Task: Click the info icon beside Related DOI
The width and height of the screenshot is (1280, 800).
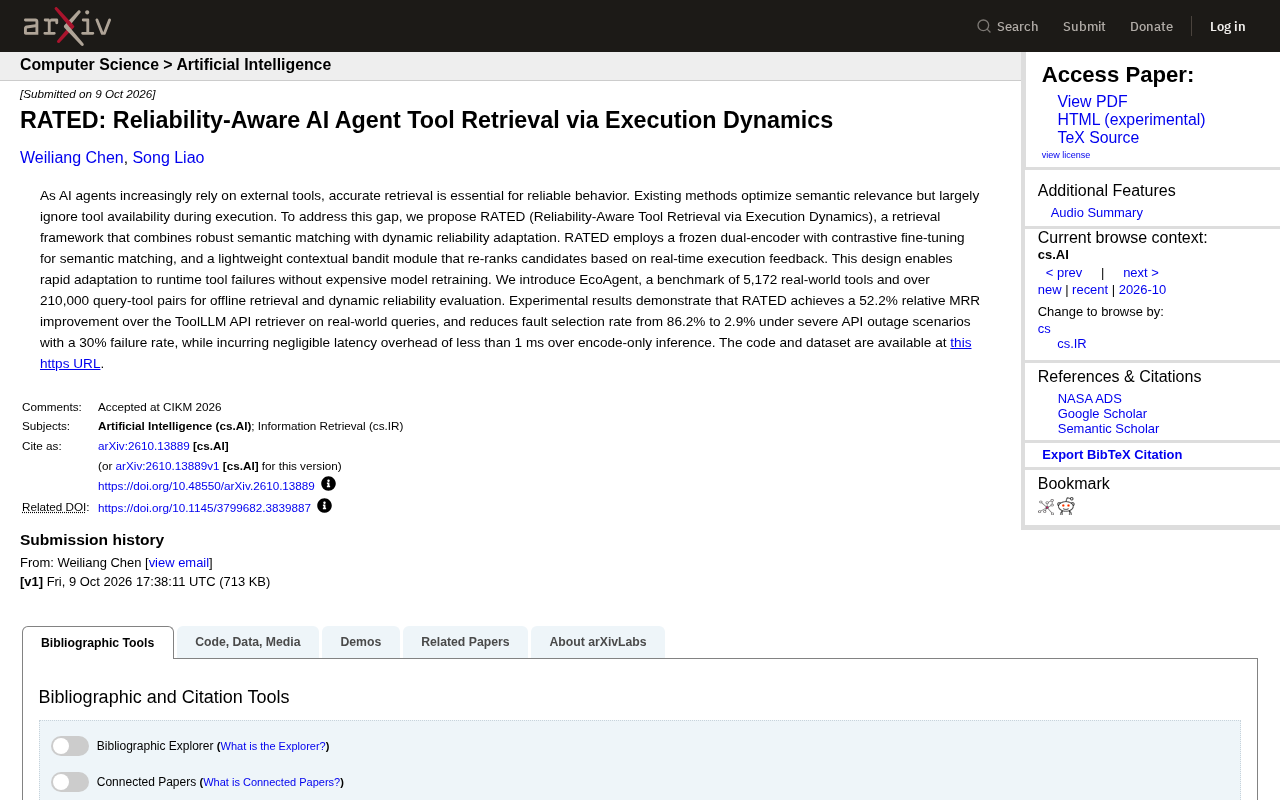Action: click(x=324, y=506)
